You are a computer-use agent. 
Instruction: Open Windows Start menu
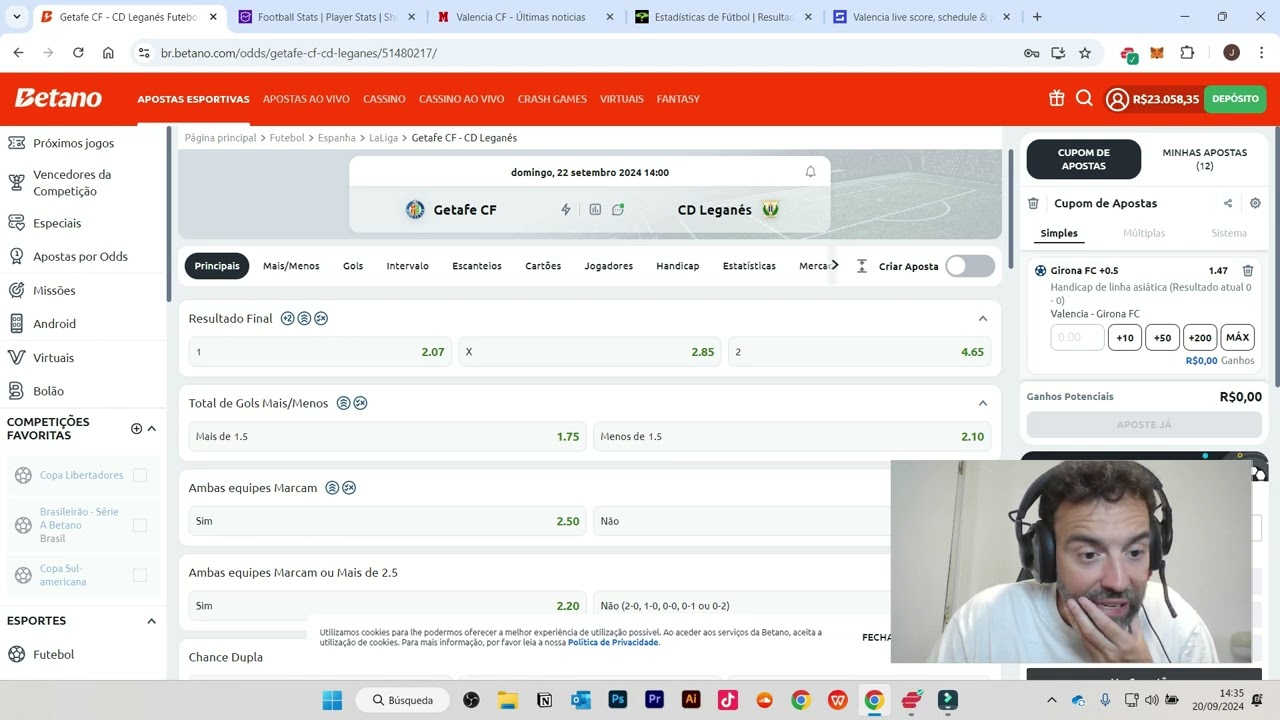332,700
